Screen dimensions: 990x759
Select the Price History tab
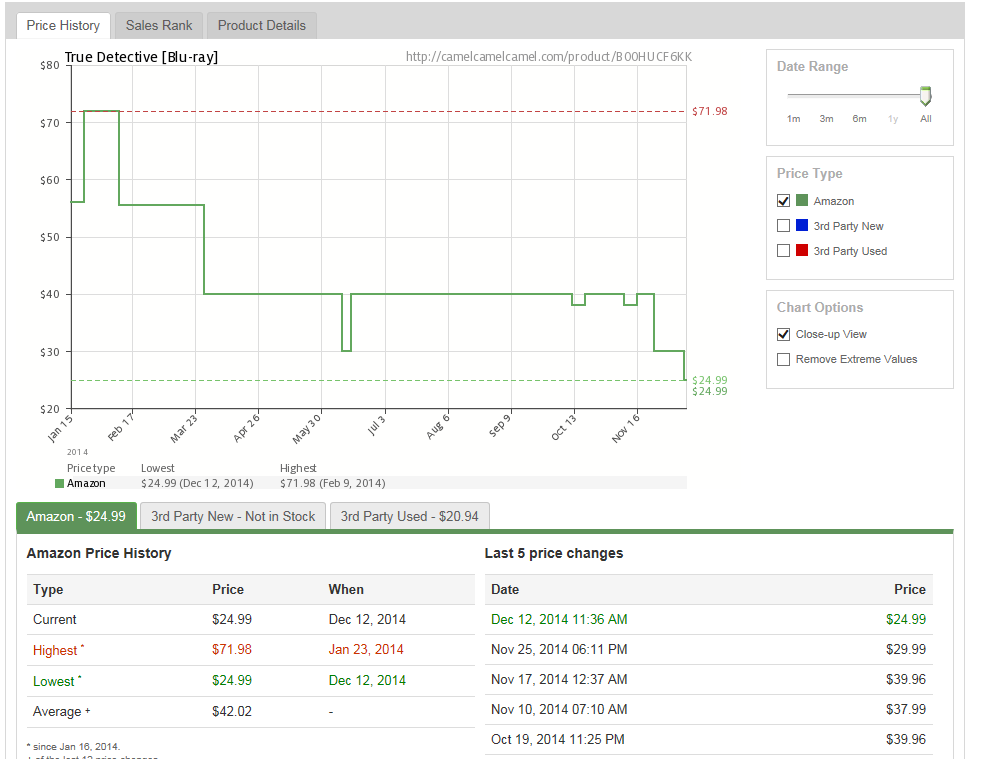(x=63, y=25)
